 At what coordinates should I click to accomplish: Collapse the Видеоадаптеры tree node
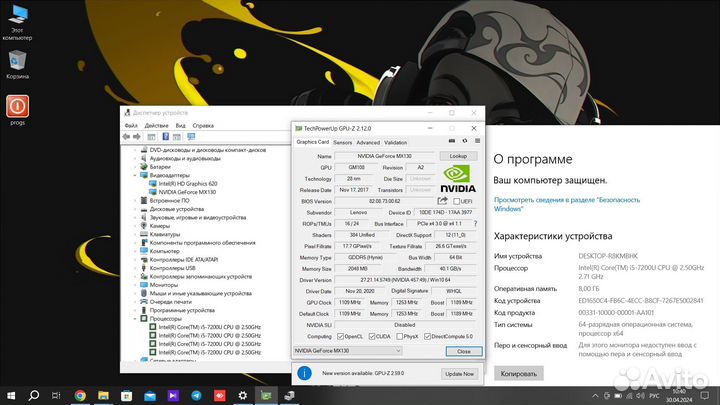(x=135, y=175)
